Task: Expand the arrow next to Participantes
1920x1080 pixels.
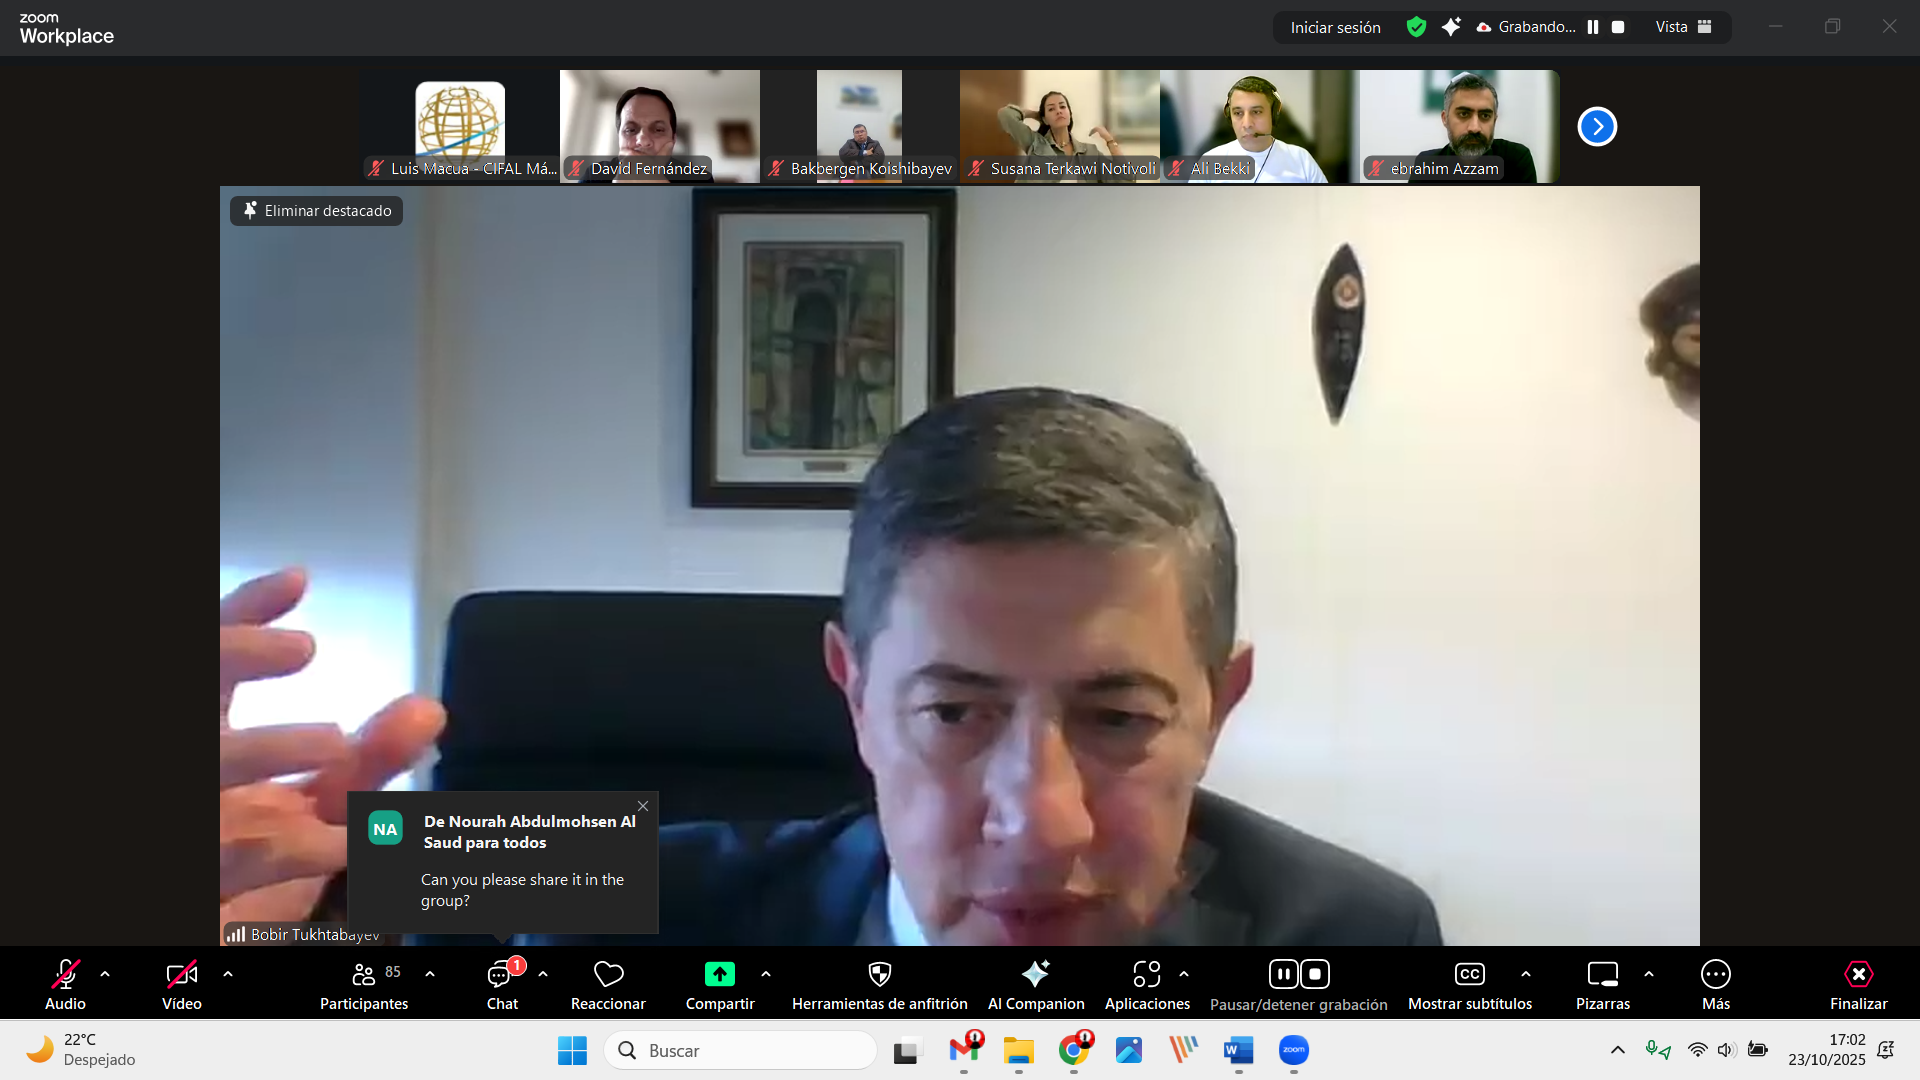Action: (430, 974)
